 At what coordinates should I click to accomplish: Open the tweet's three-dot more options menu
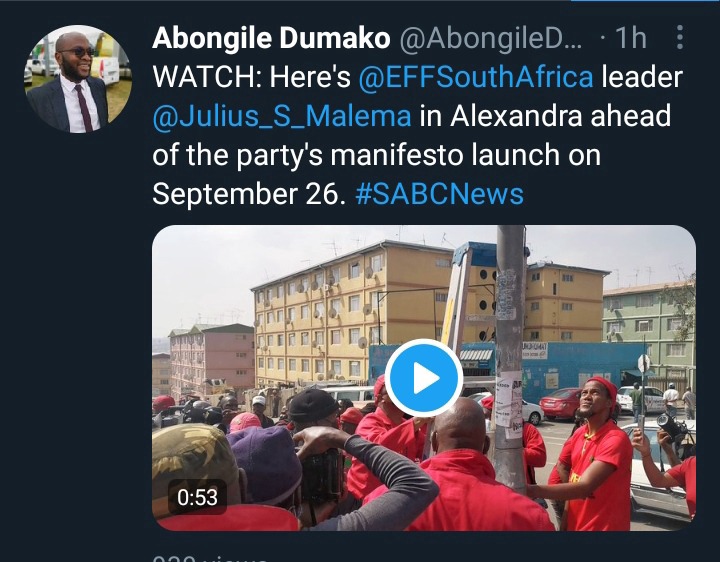[x=680, y=37]
